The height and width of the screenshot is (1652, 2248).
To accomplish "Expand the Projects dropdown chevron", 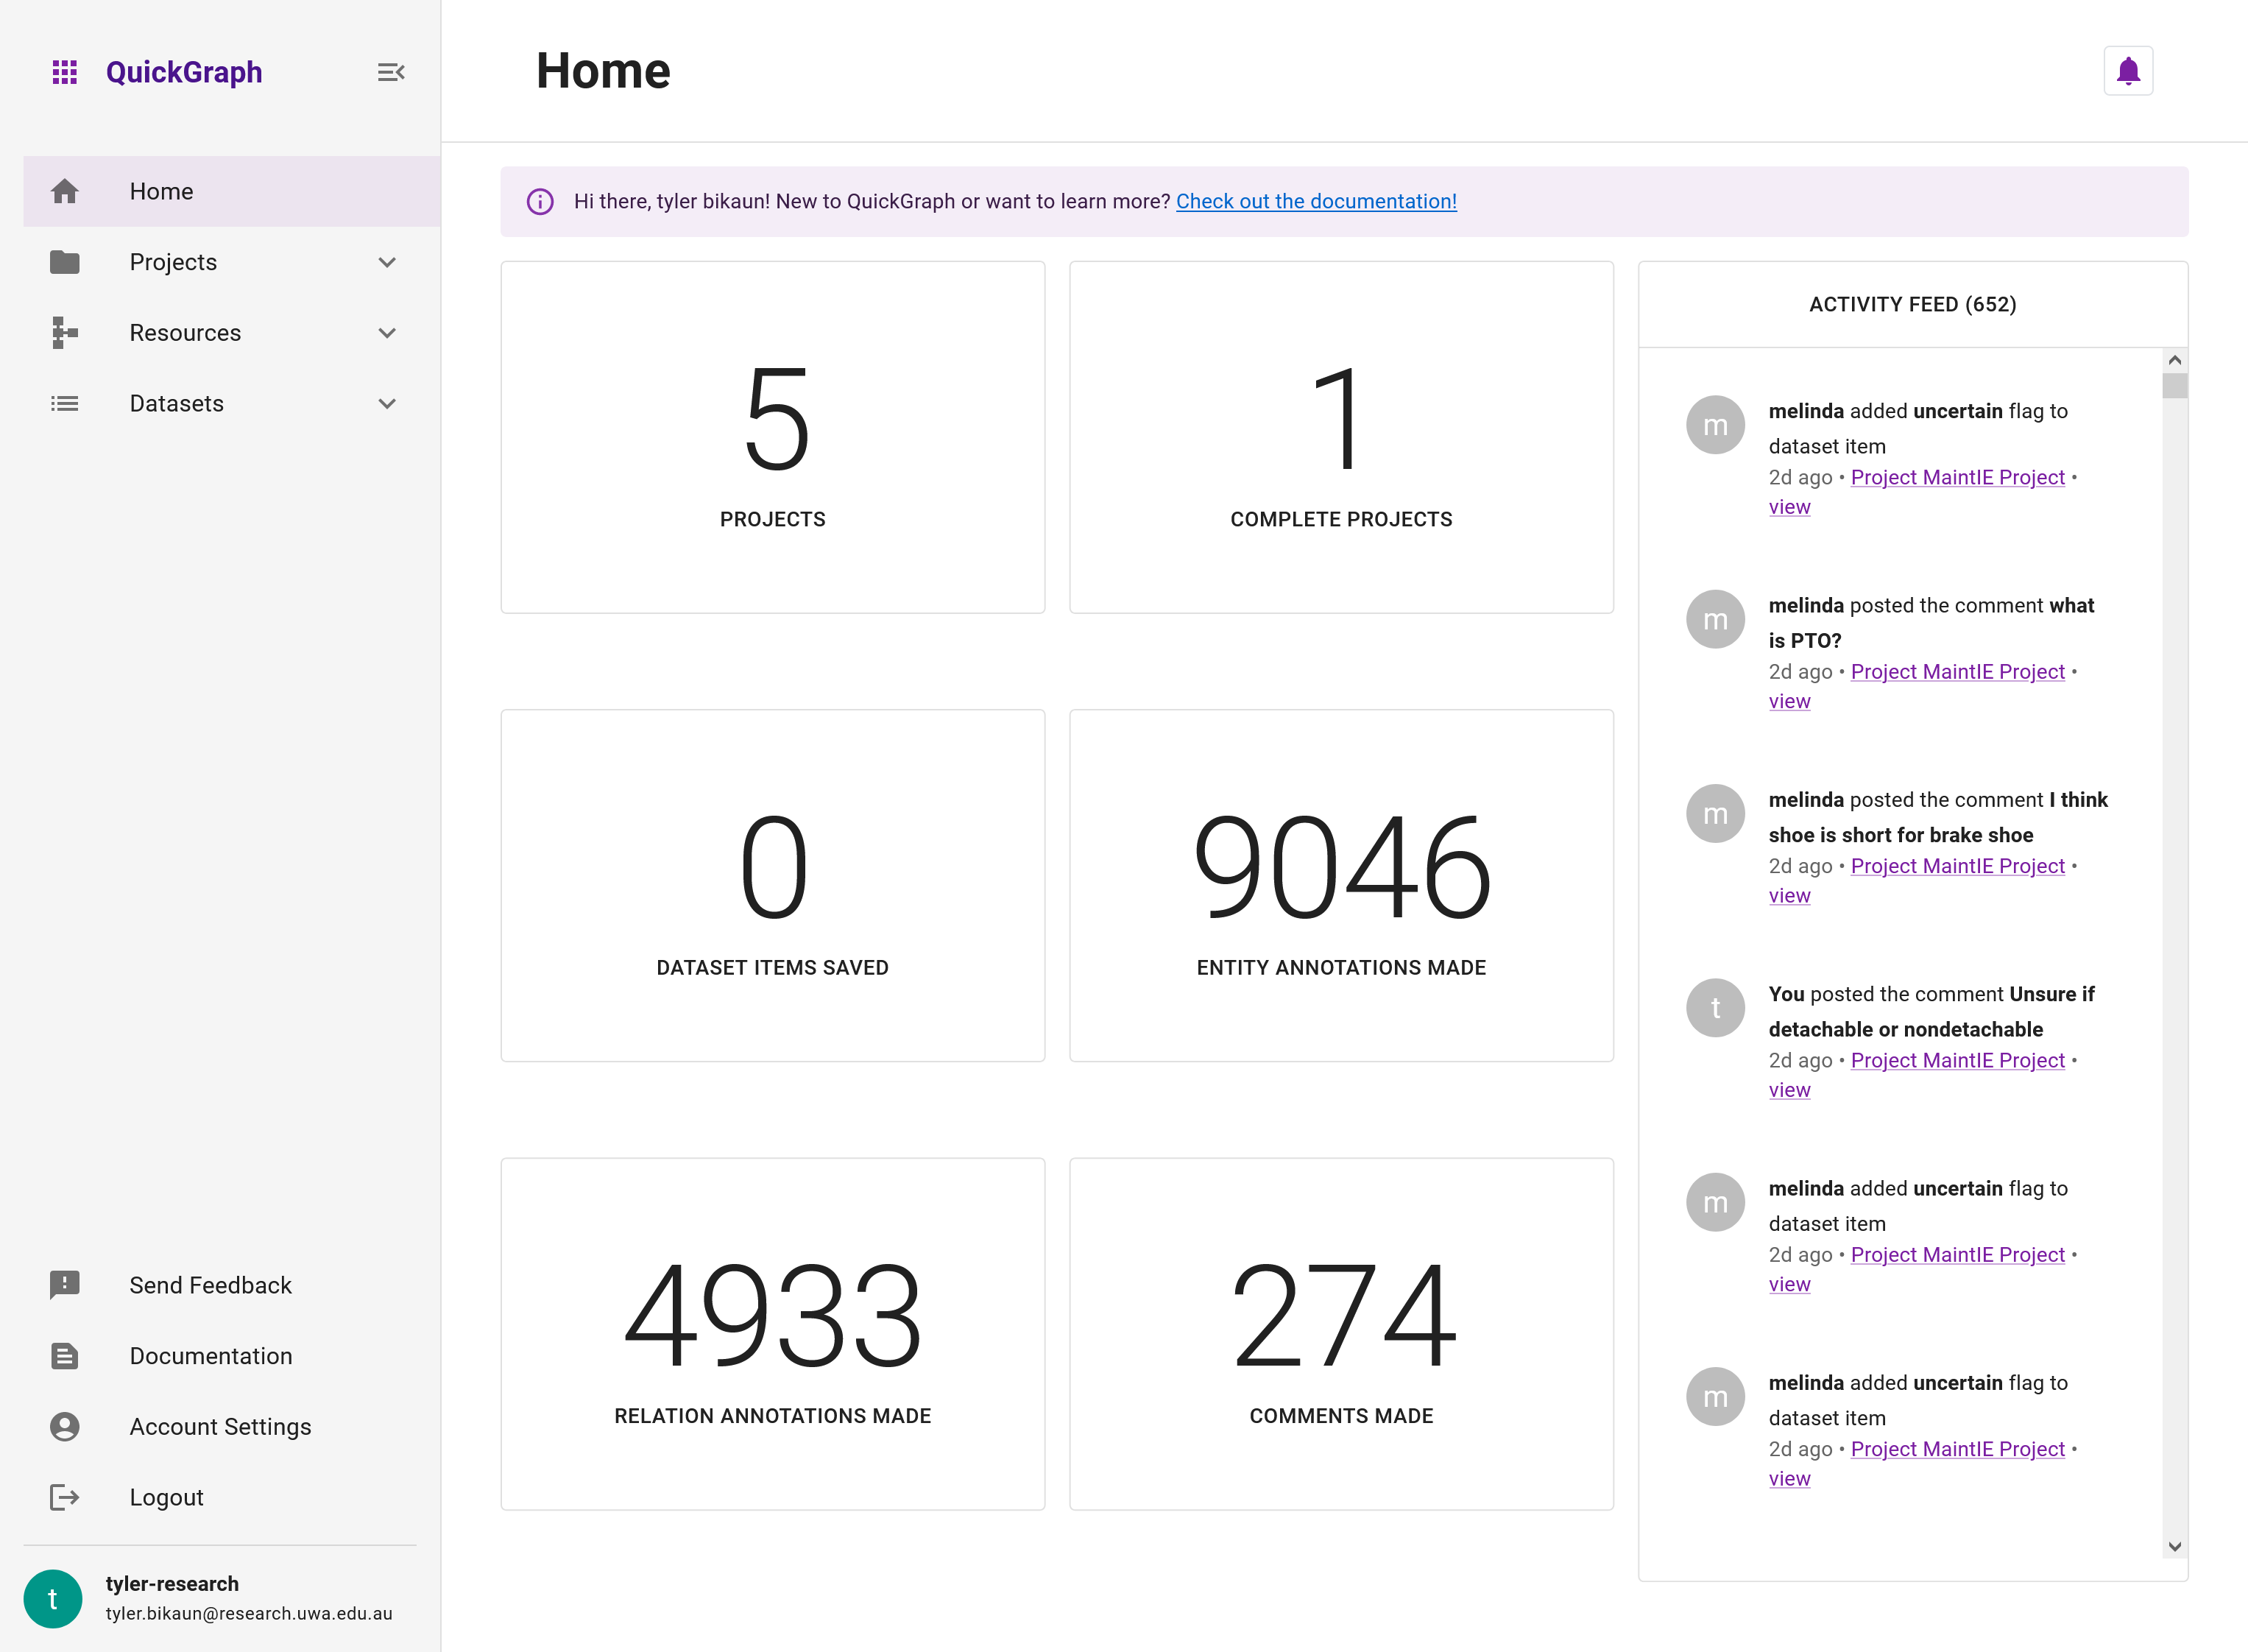I will coord(386,261).
